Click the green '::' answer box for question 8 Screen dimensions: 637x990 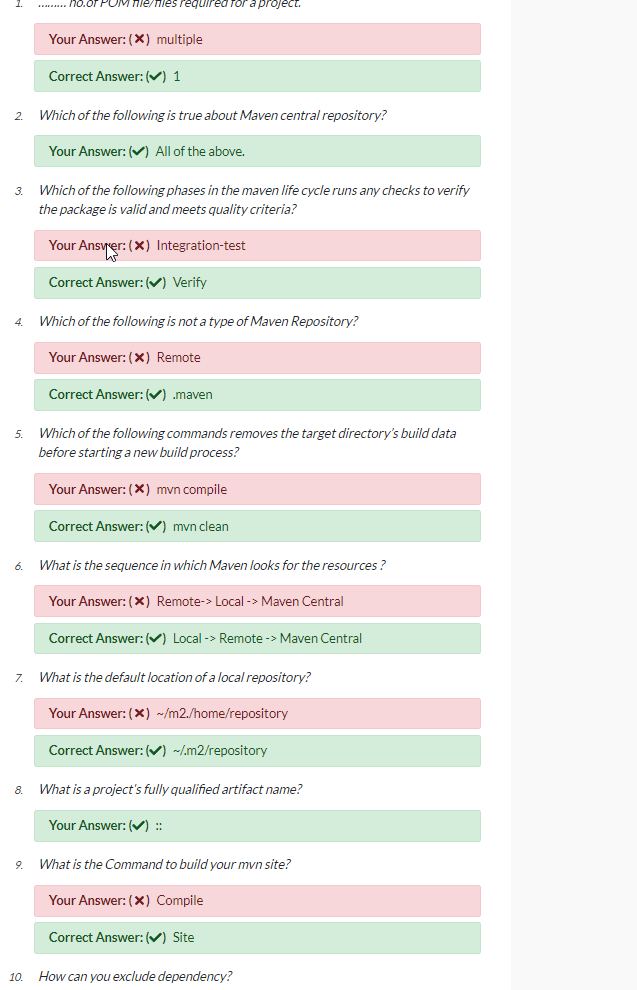click(x=257, y=825)
